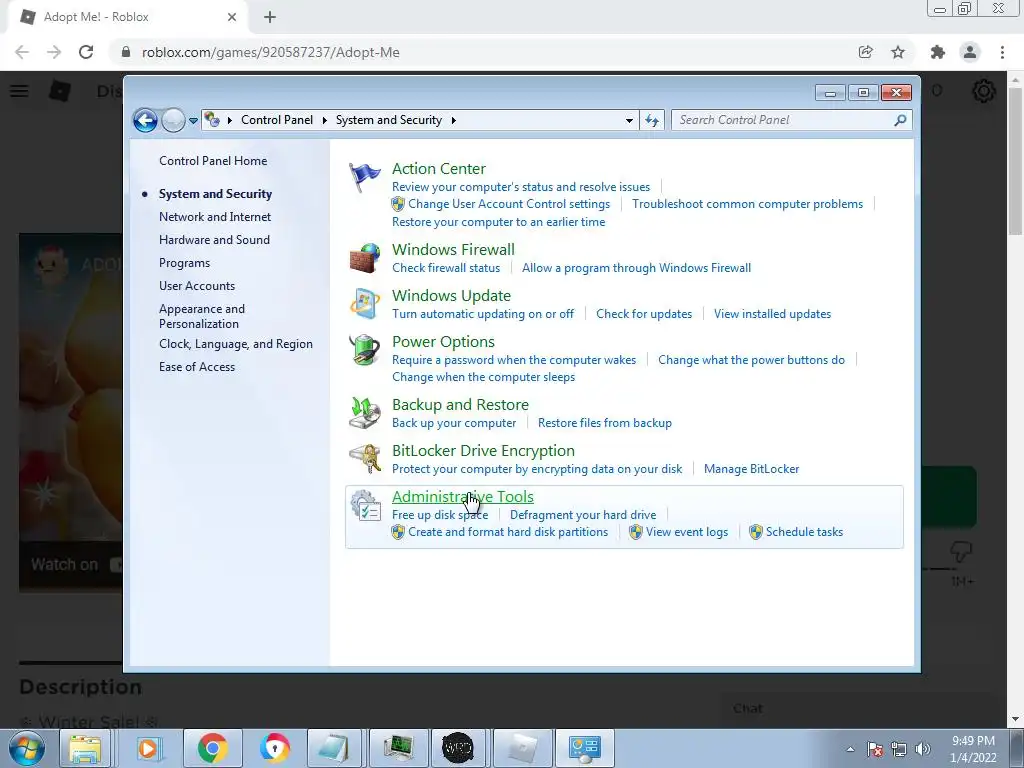This screenshot has width=1024, height=768.
Task: Refresh the Control Panel address bar
Action: point(652,120)
